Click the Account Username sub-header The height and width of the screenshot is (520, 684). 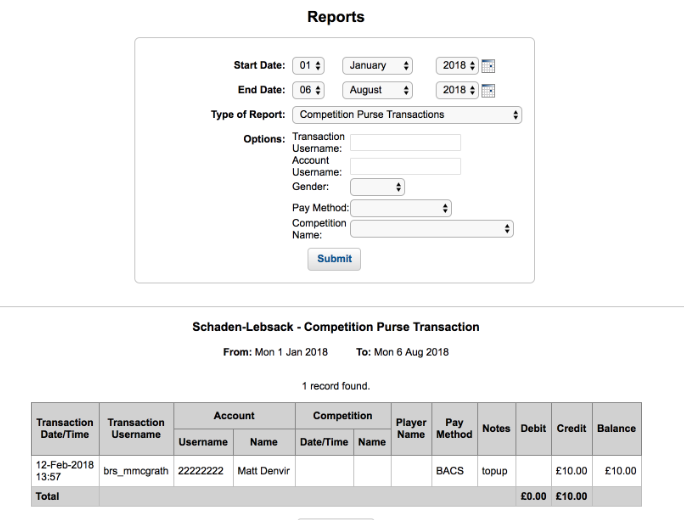pos(203,442)
